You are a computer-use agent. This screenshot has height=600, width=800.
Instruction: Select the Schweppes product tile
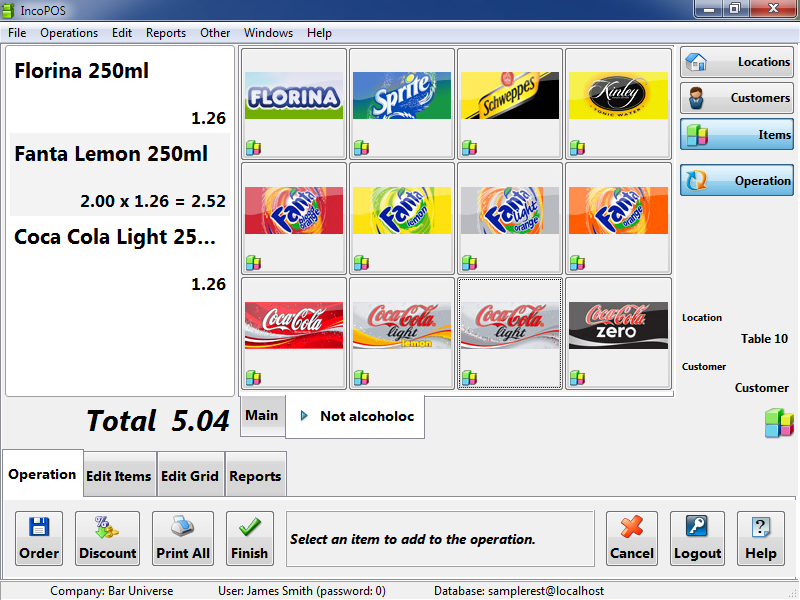click(x=510, y=104)
